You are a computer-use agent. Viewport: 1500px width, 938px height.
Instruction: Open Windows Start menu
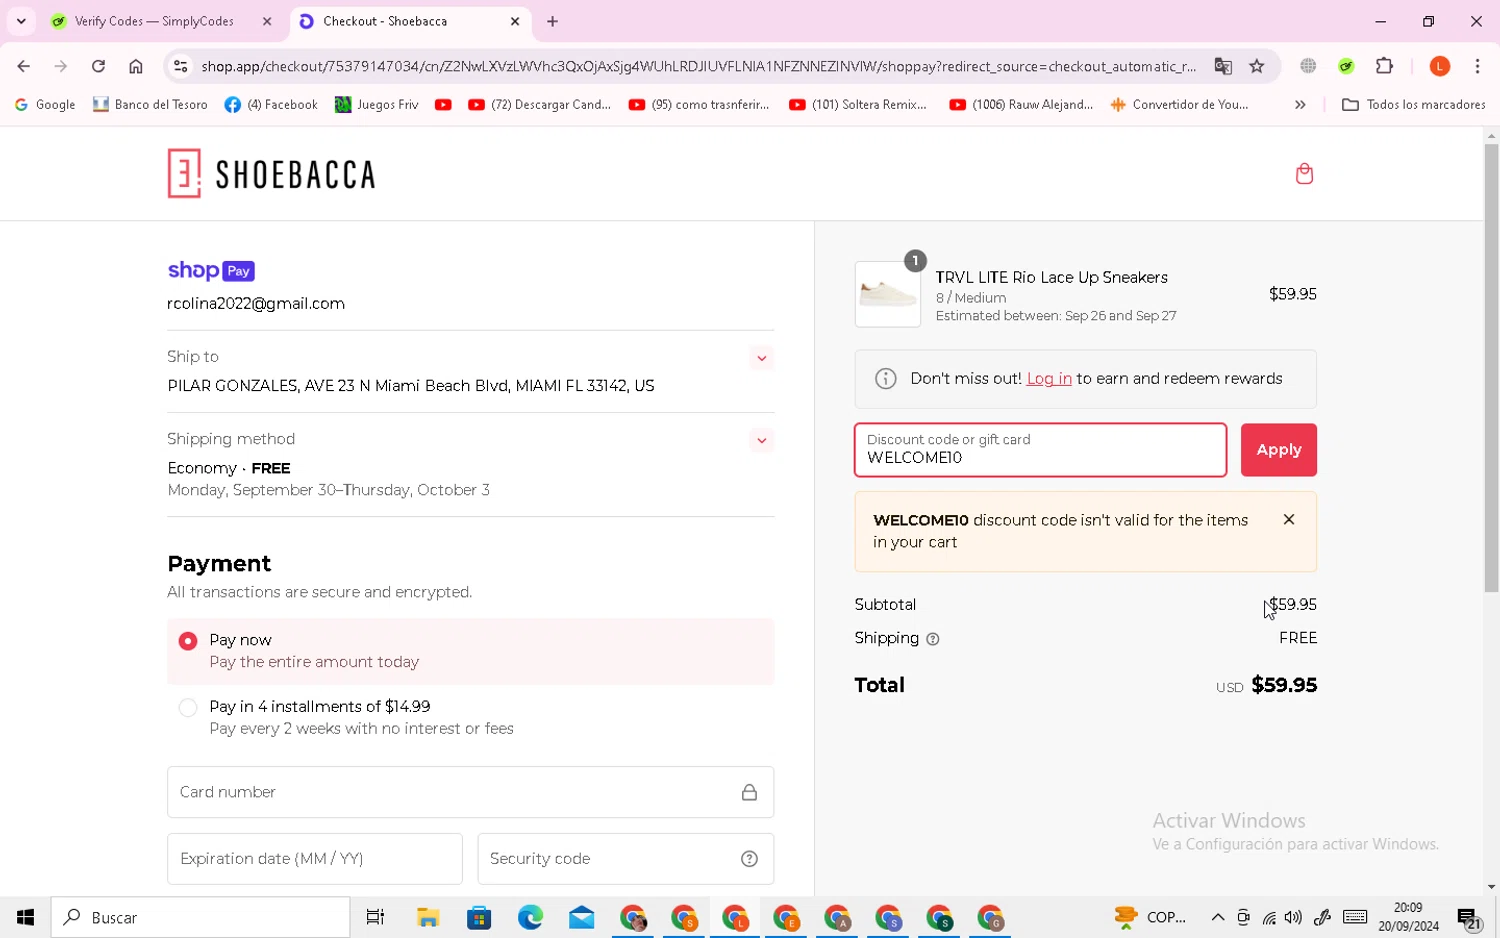point(25,917)
